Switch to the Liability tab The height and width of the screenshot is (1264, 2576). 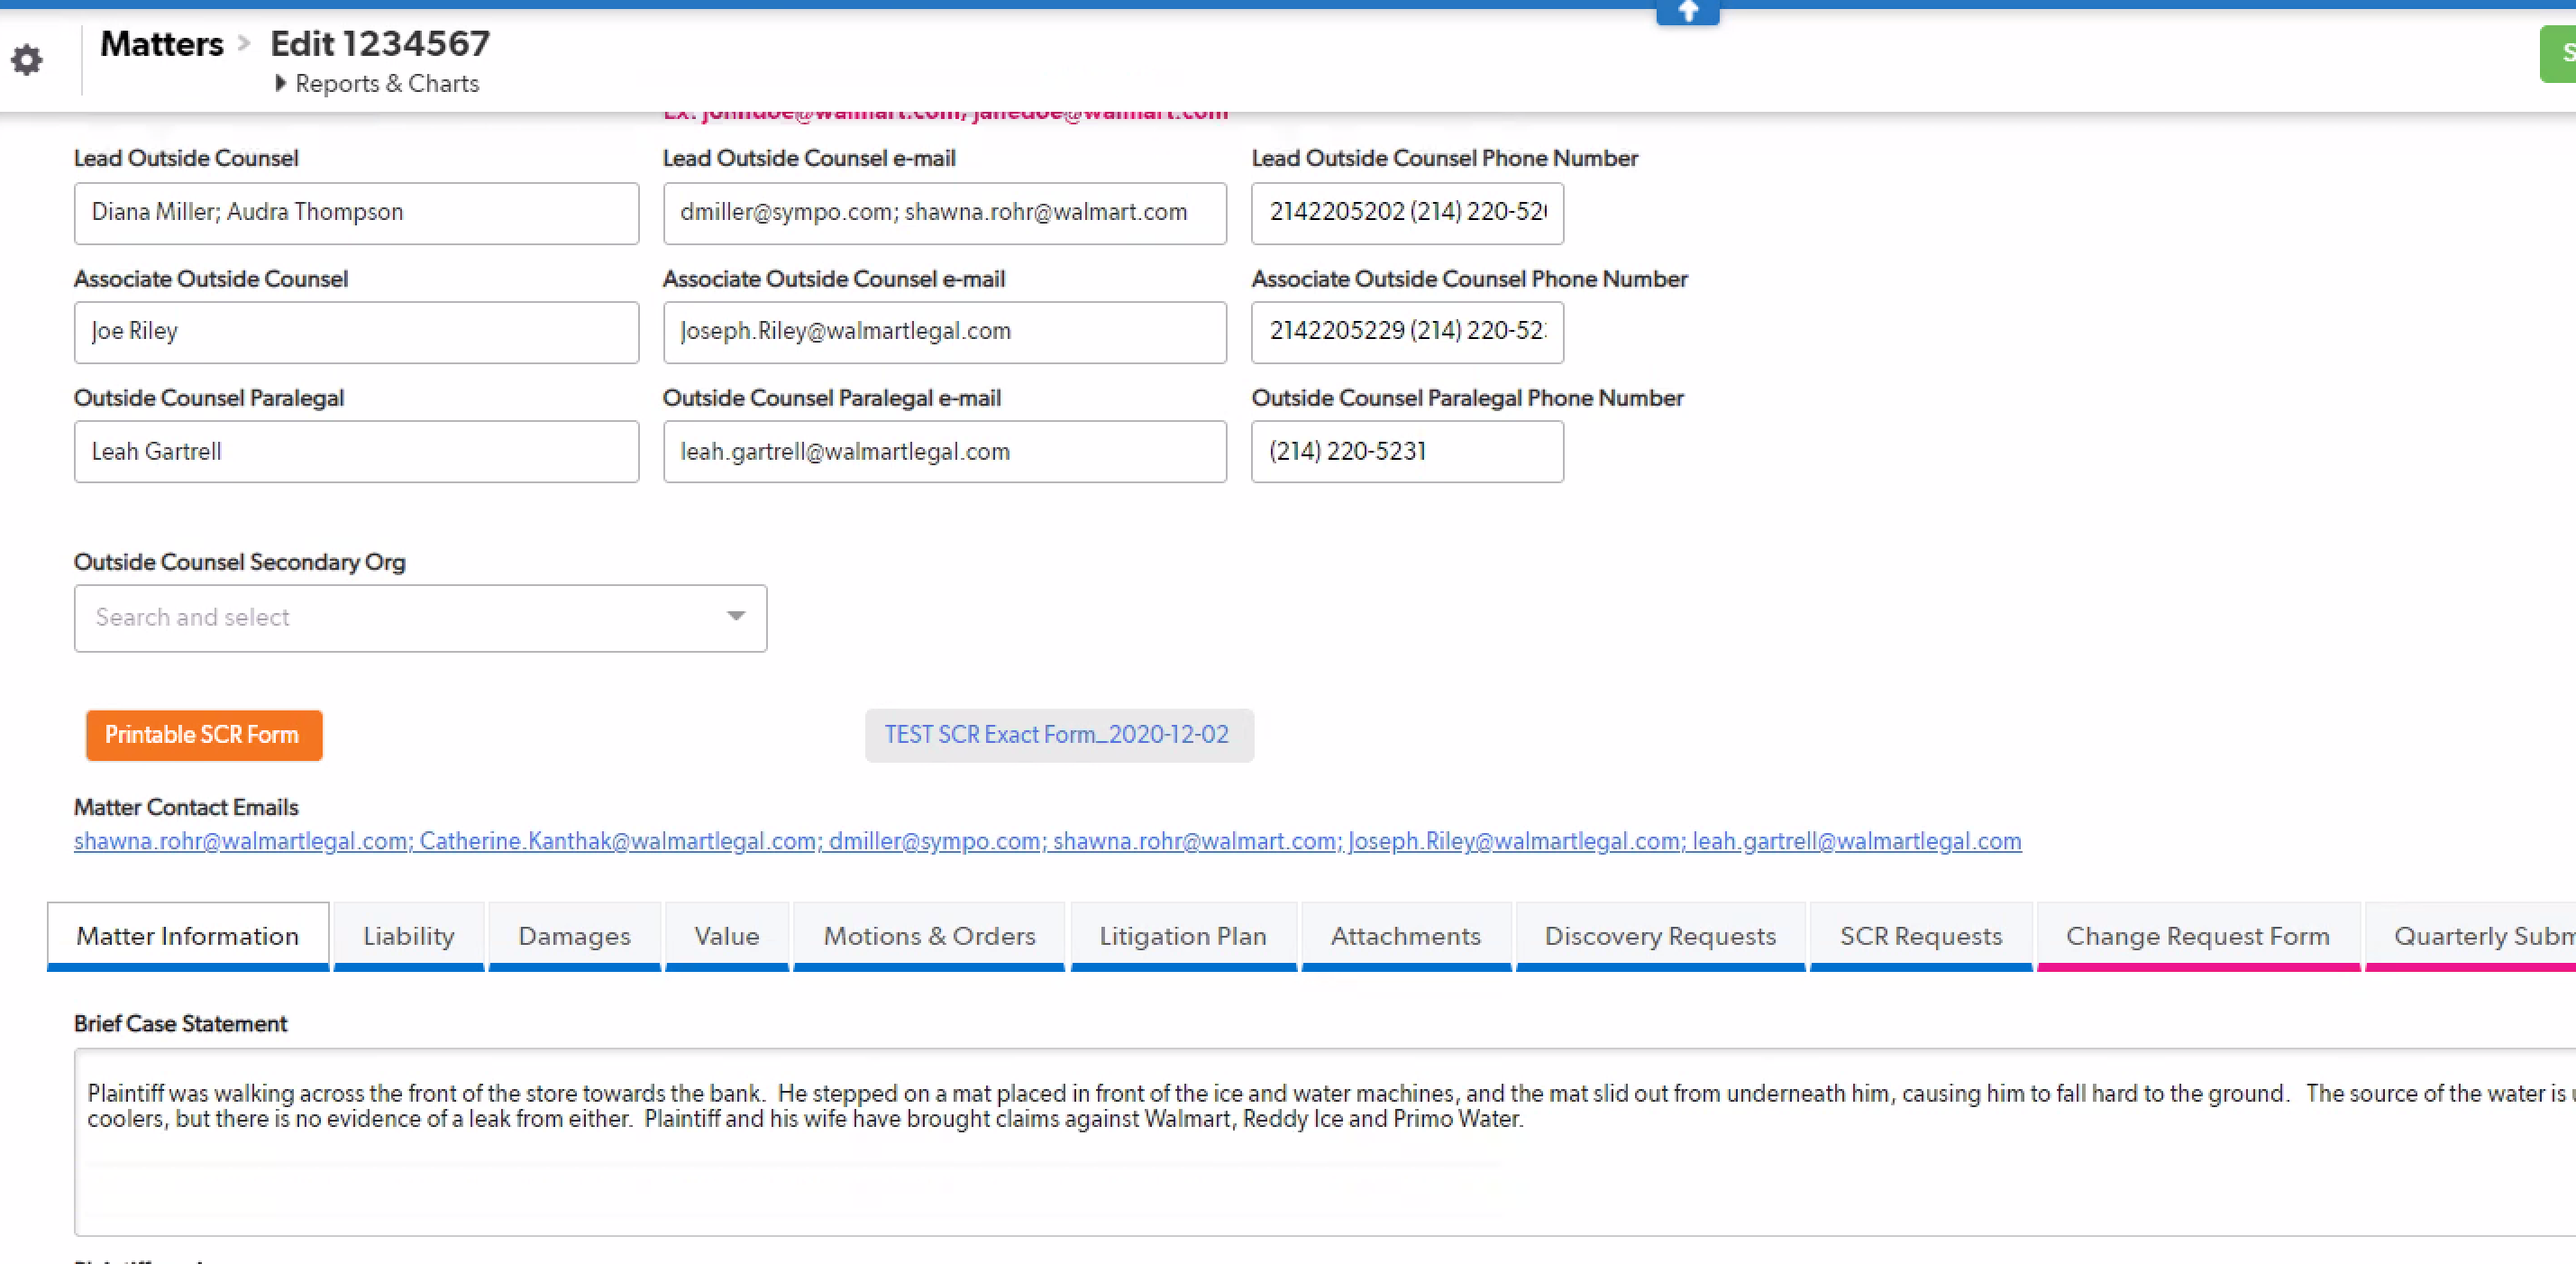[x=408, y=936]
